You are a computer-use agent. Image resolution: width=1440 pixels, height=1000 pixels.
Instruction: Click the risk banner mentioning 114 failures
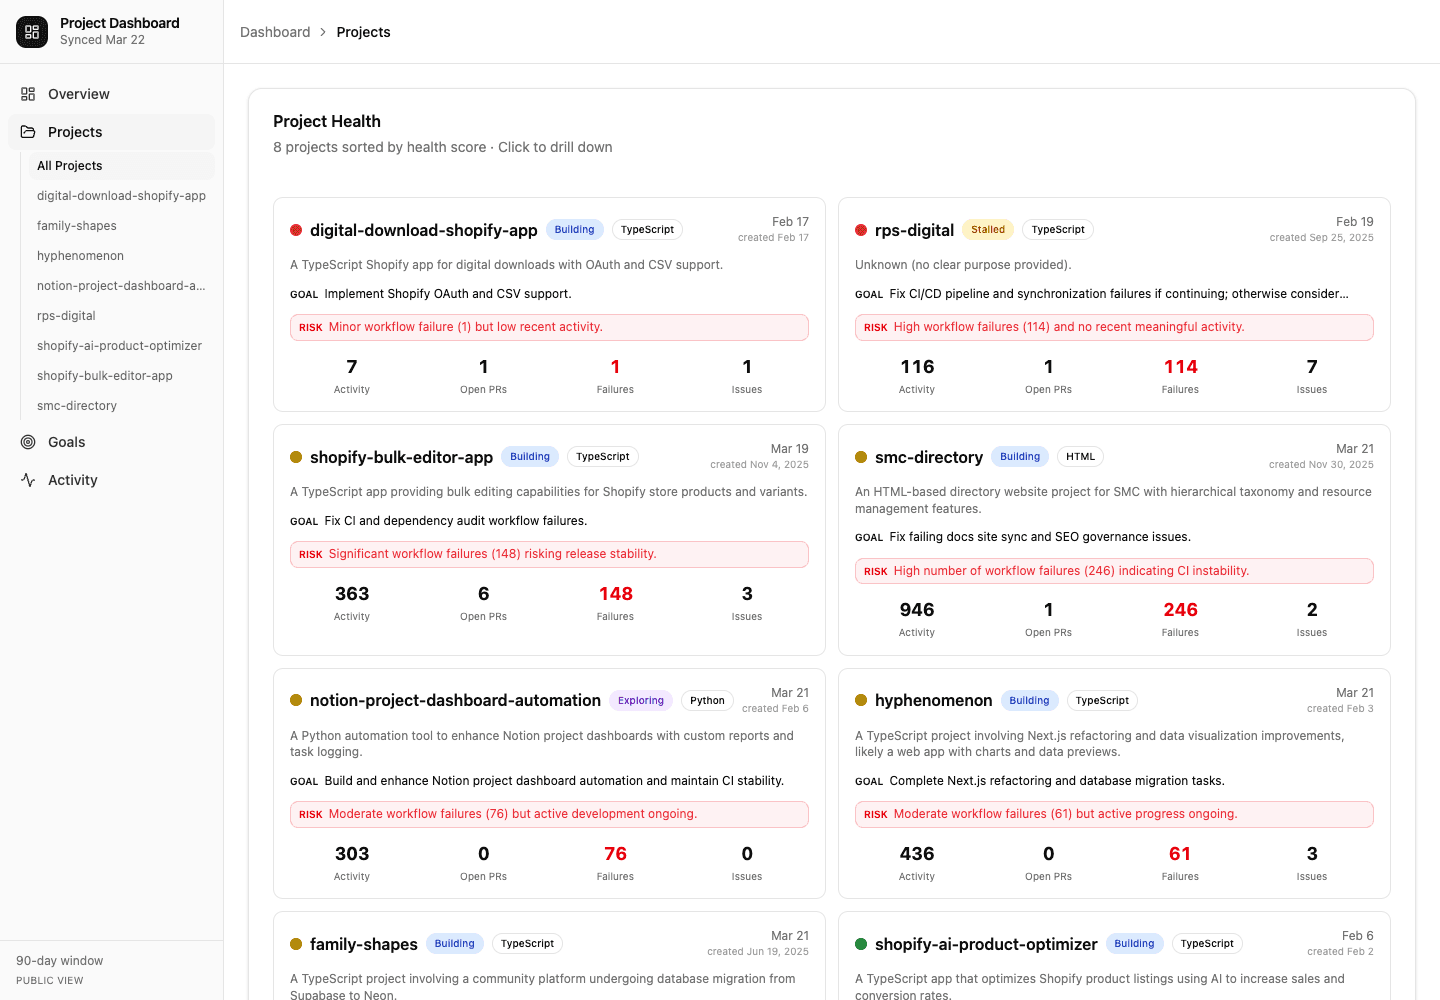click(1114, 327)
